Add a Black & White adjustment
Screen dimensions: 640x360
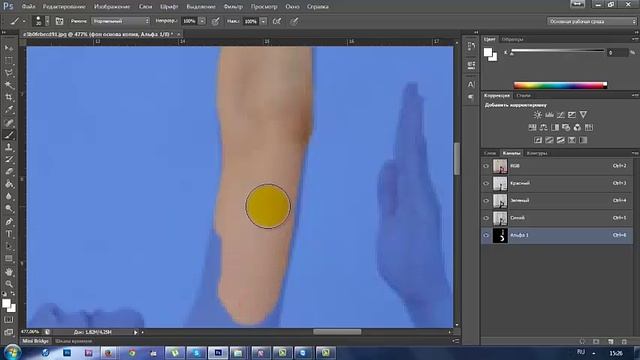pyautogui.click(x=555, y=127)
